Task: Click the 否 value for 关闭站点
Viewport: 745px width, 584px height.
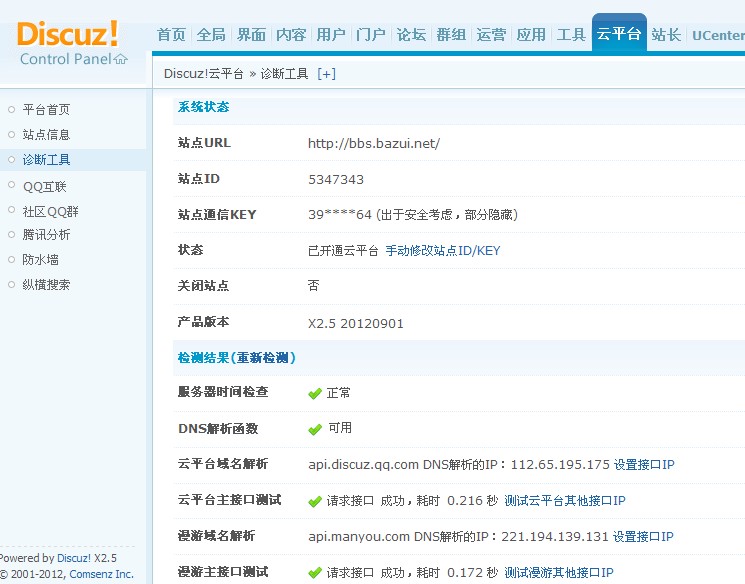Action: 314,286
